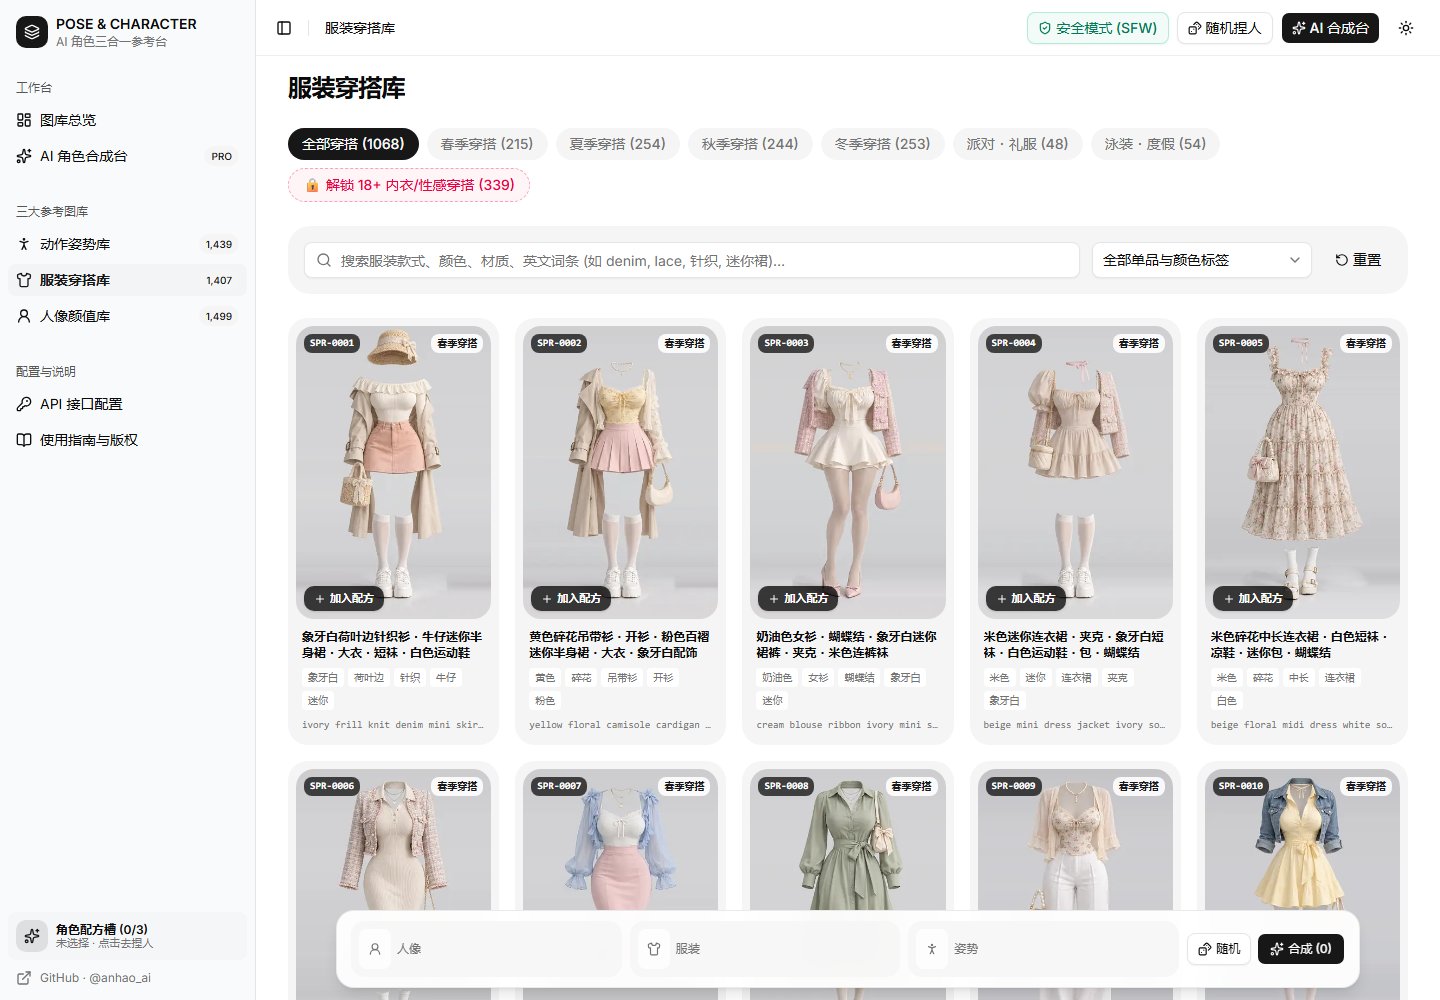Select the 泳装 · 度假 (54) tab
1440x1000 pixels.
point(1155,144)
